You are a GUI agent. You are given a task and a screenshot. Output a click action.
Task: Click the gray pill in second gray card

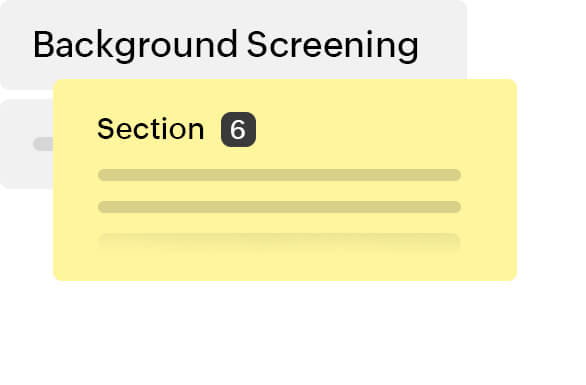click(43, 144)
